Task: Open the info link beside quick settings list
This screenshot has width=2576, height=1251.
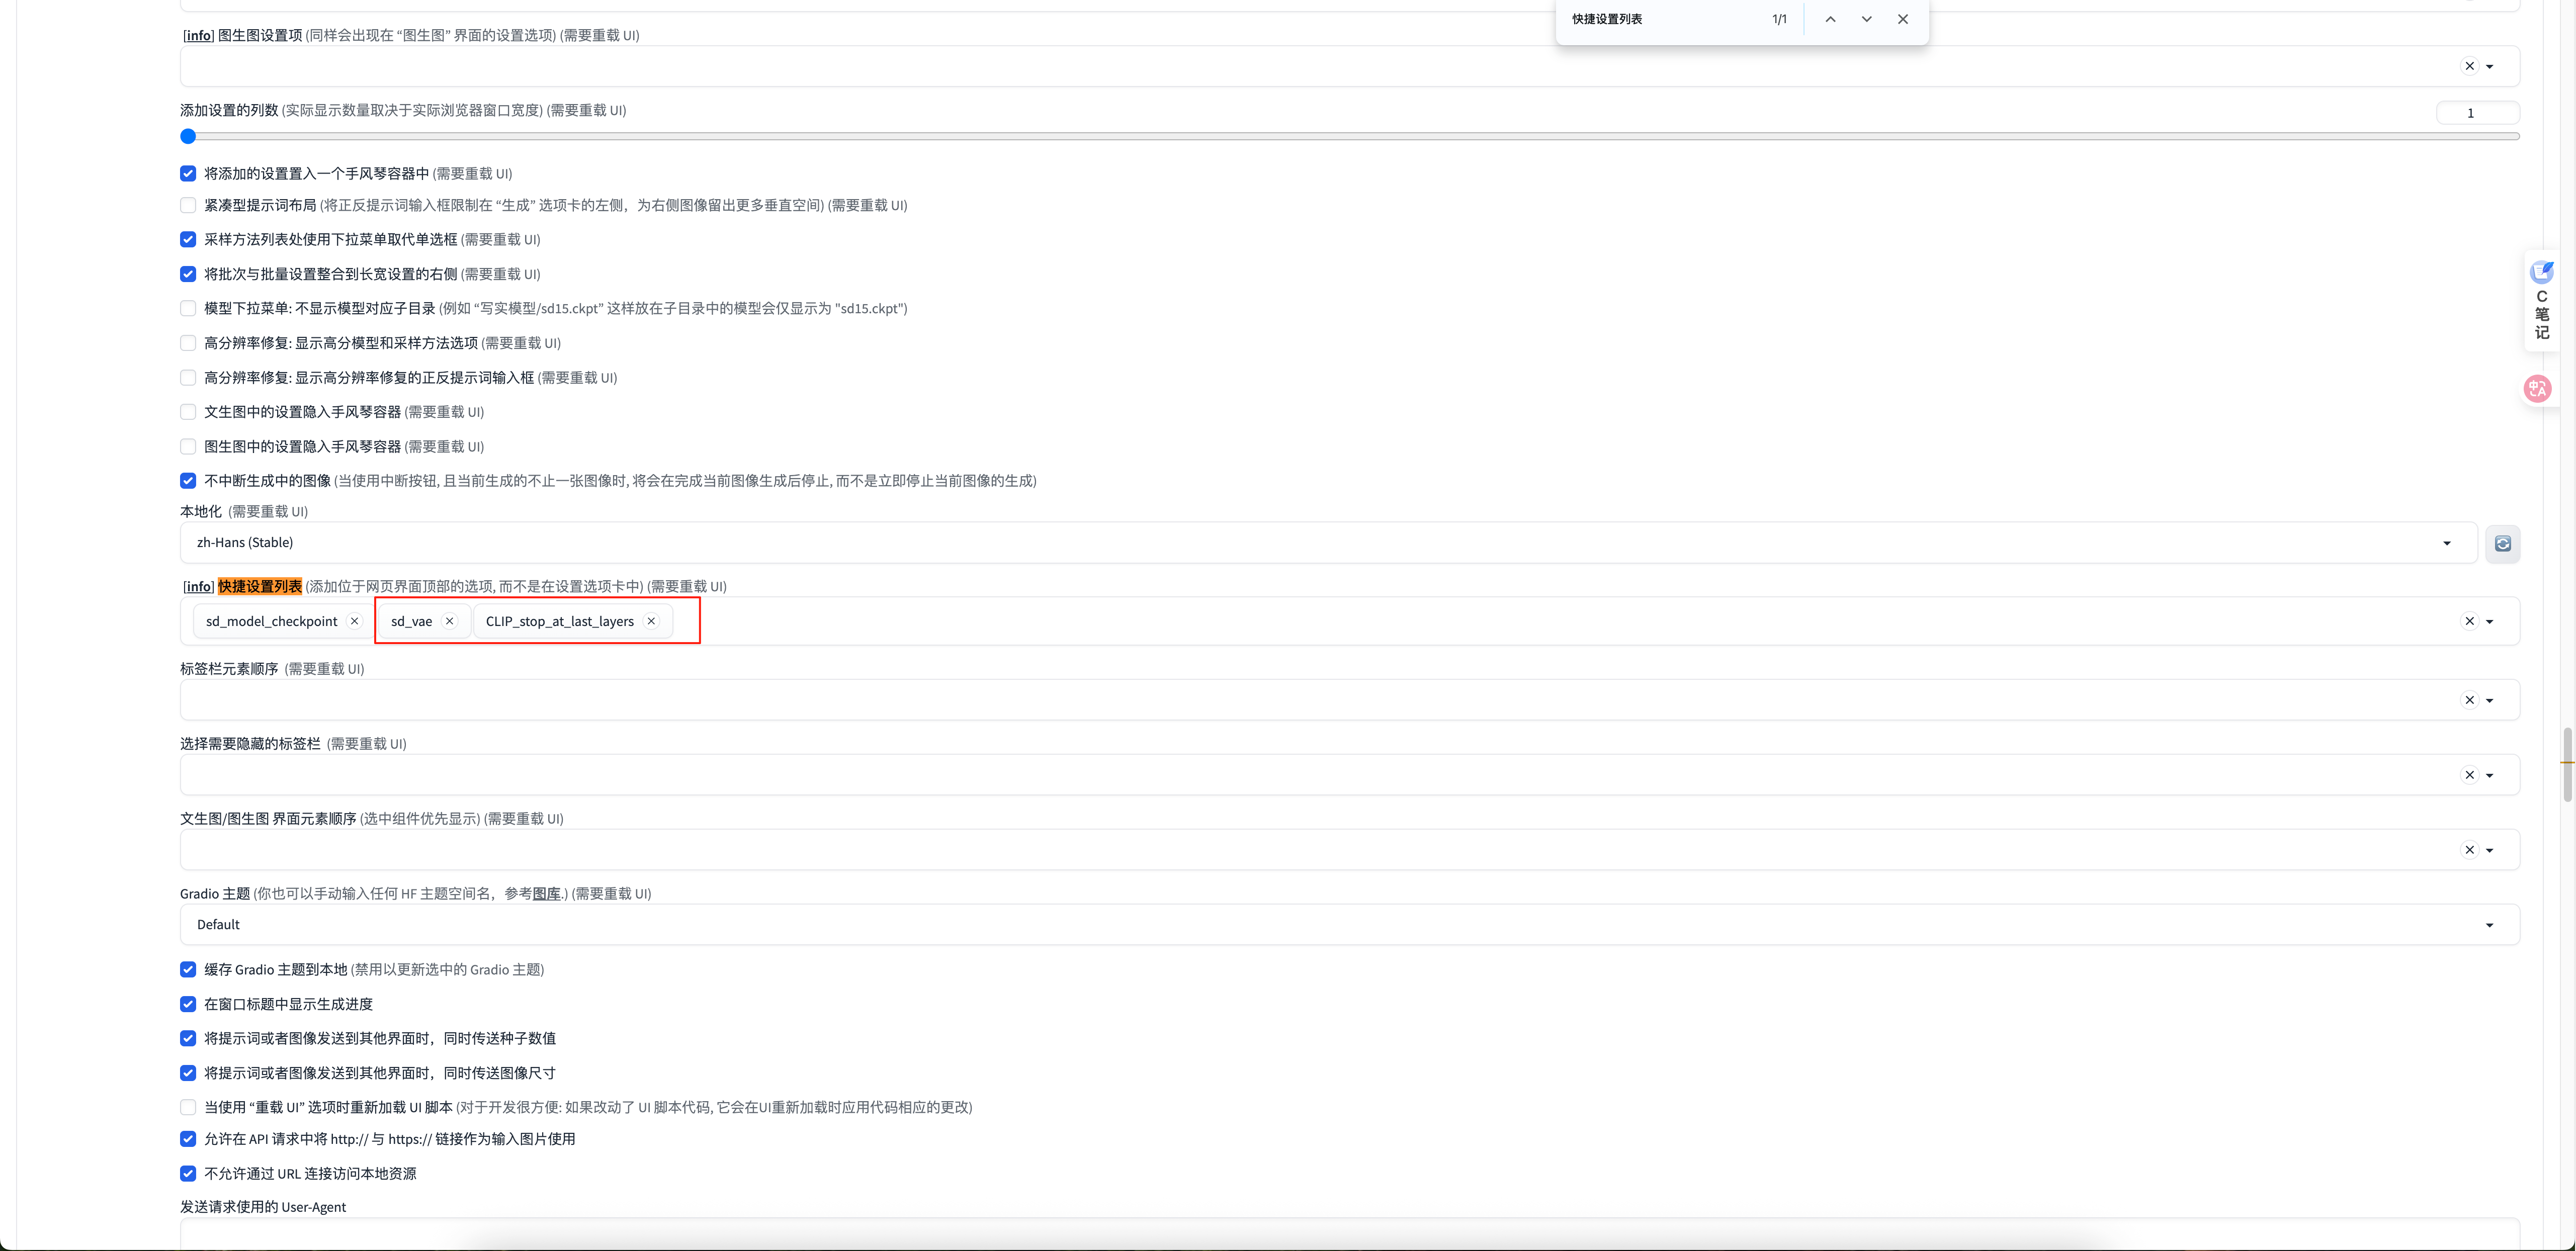Action: pyautogui.click(x=198, y=587)
